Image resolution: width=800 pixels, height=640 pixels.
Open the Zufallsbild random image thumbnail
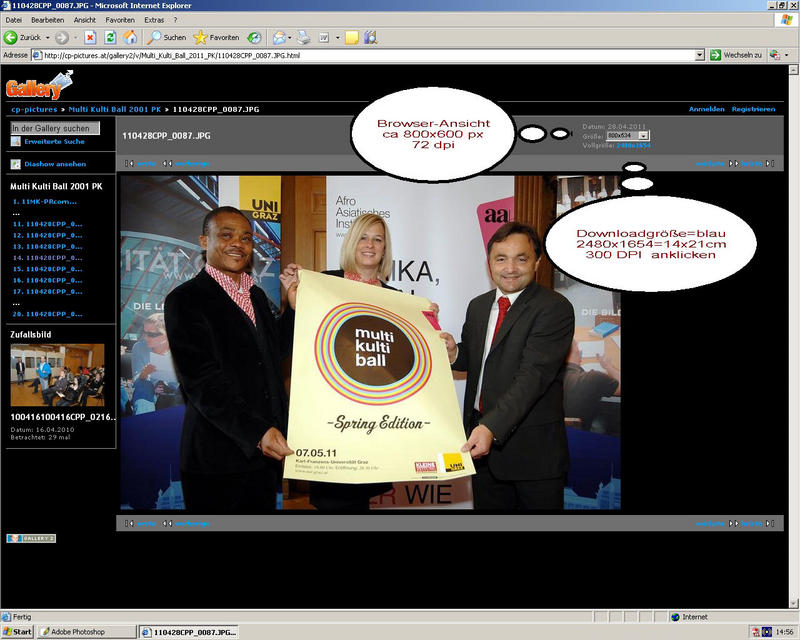click(57, 375)
